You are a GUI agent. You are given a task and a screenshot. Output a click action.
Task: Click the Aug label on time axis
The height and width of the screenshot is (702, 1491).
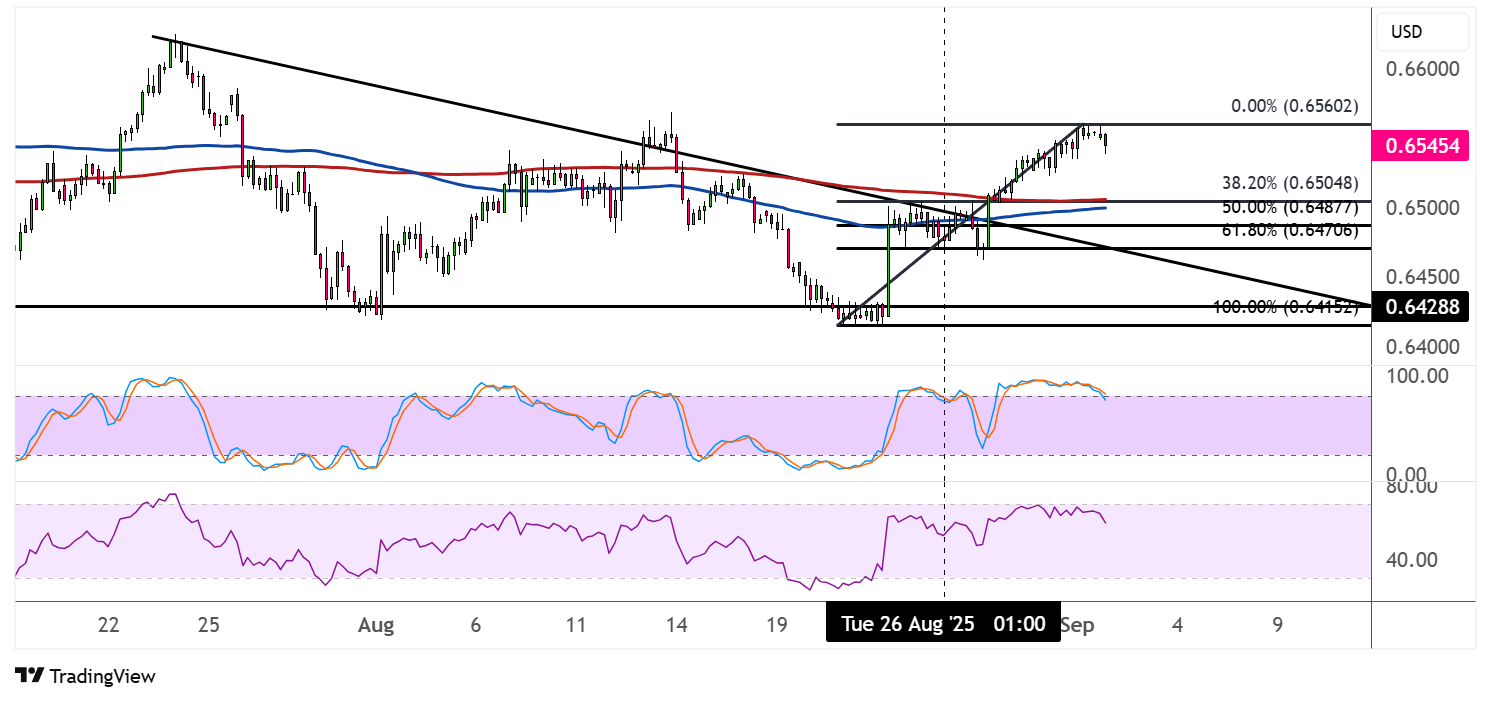pos(376,625)
